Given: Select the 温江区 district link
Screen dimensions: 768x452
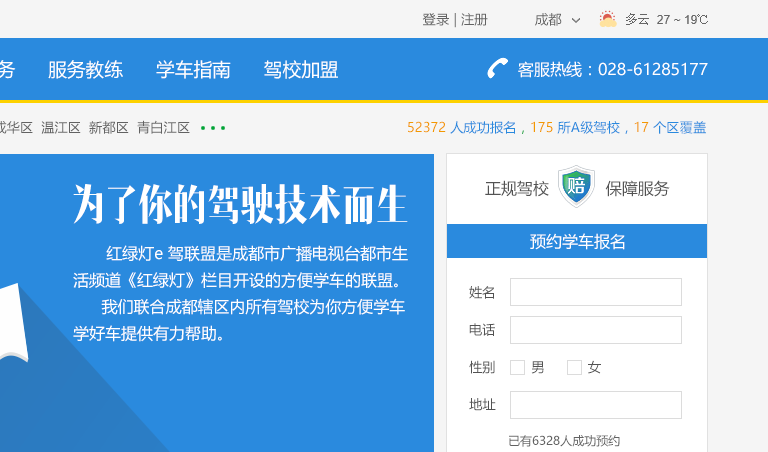Looking at the screenshot, I should point(61,128).
